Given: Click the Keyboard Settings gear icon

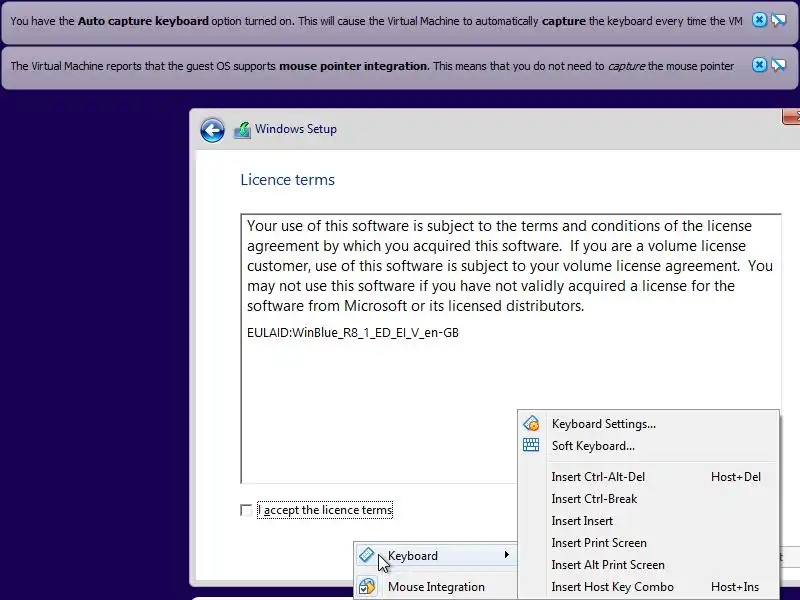Looking at the screenshot, I should pos(531,423).
